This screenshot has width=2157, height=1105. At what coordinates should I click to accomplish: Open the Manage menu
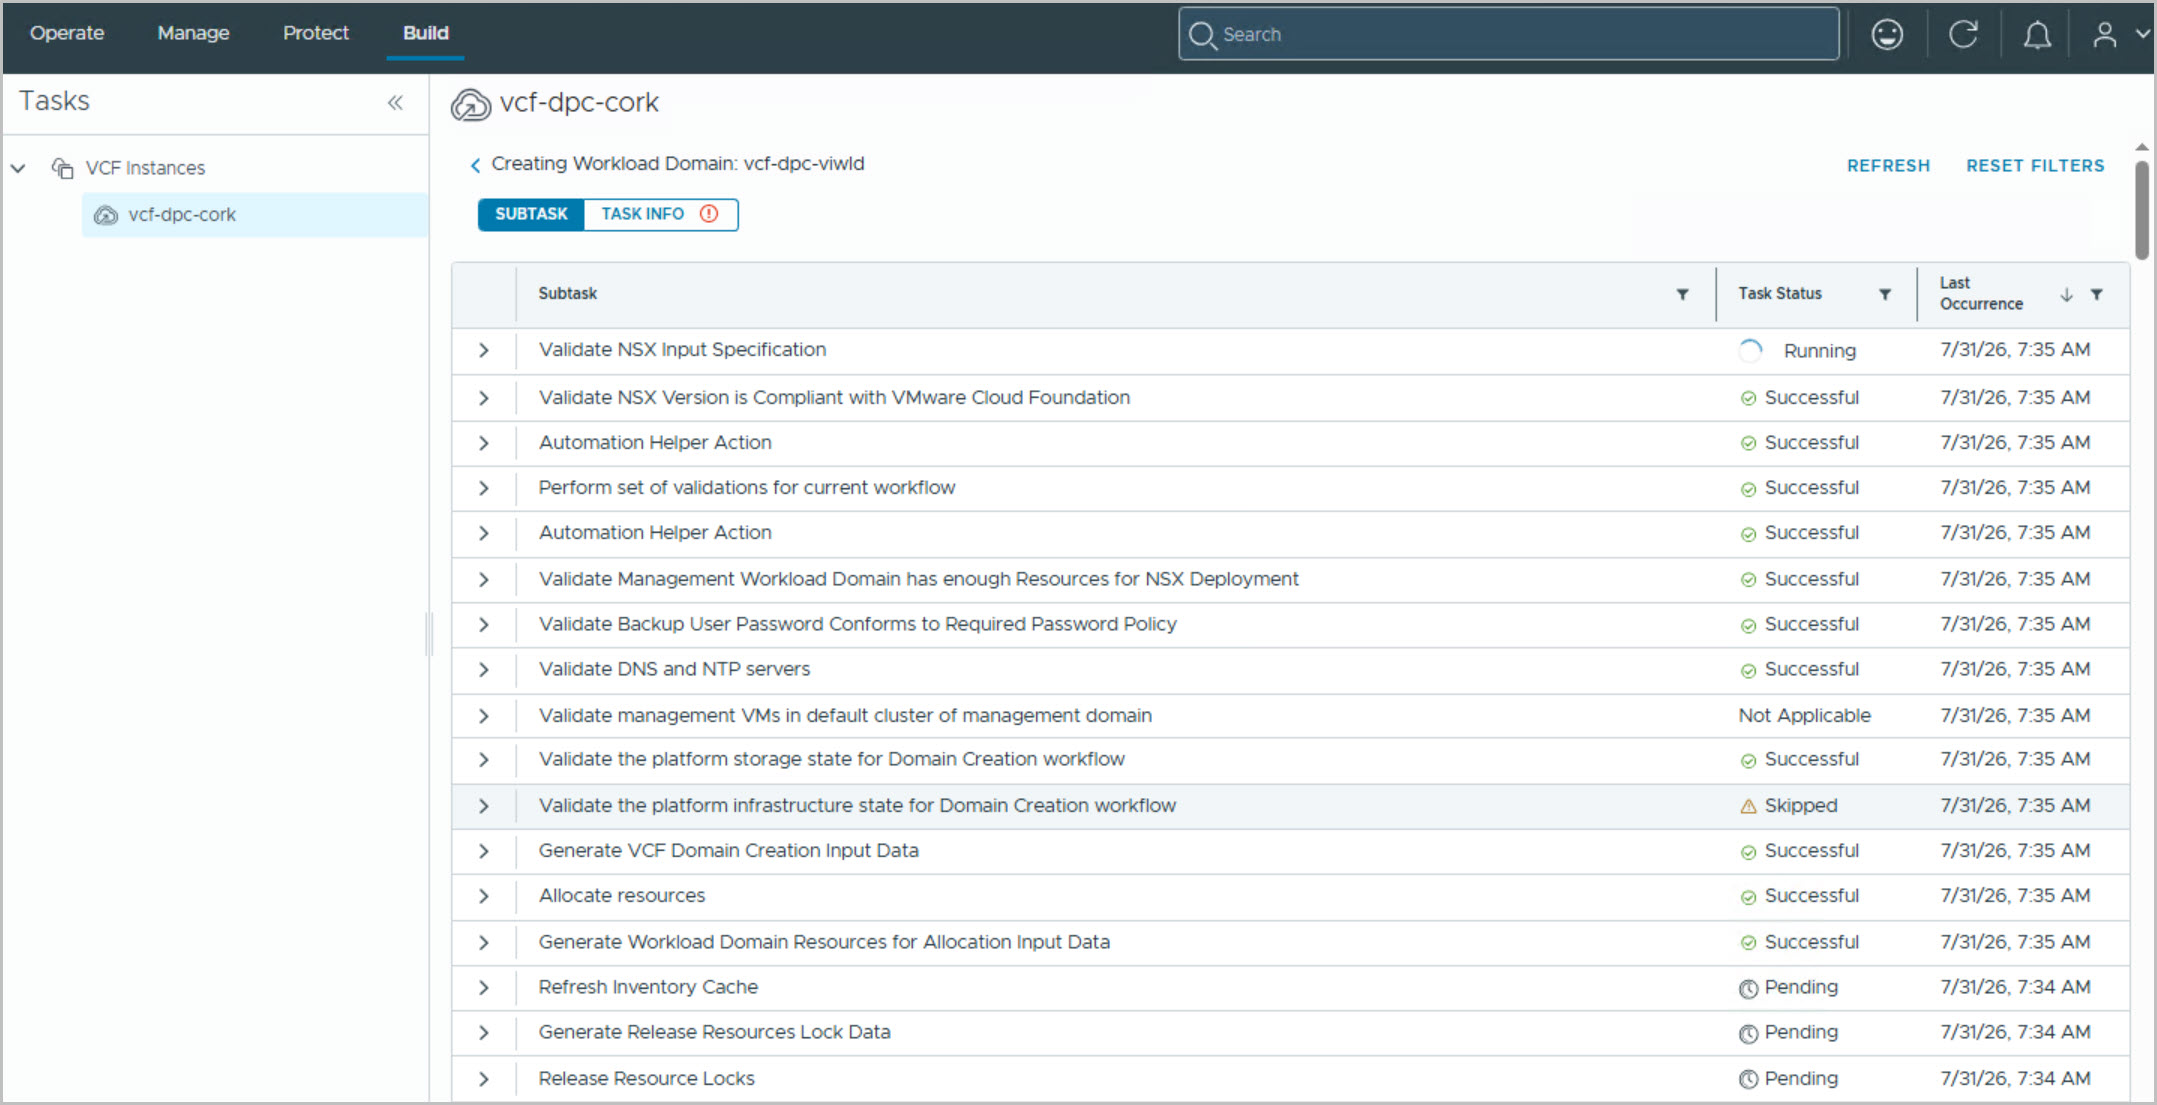194,33
